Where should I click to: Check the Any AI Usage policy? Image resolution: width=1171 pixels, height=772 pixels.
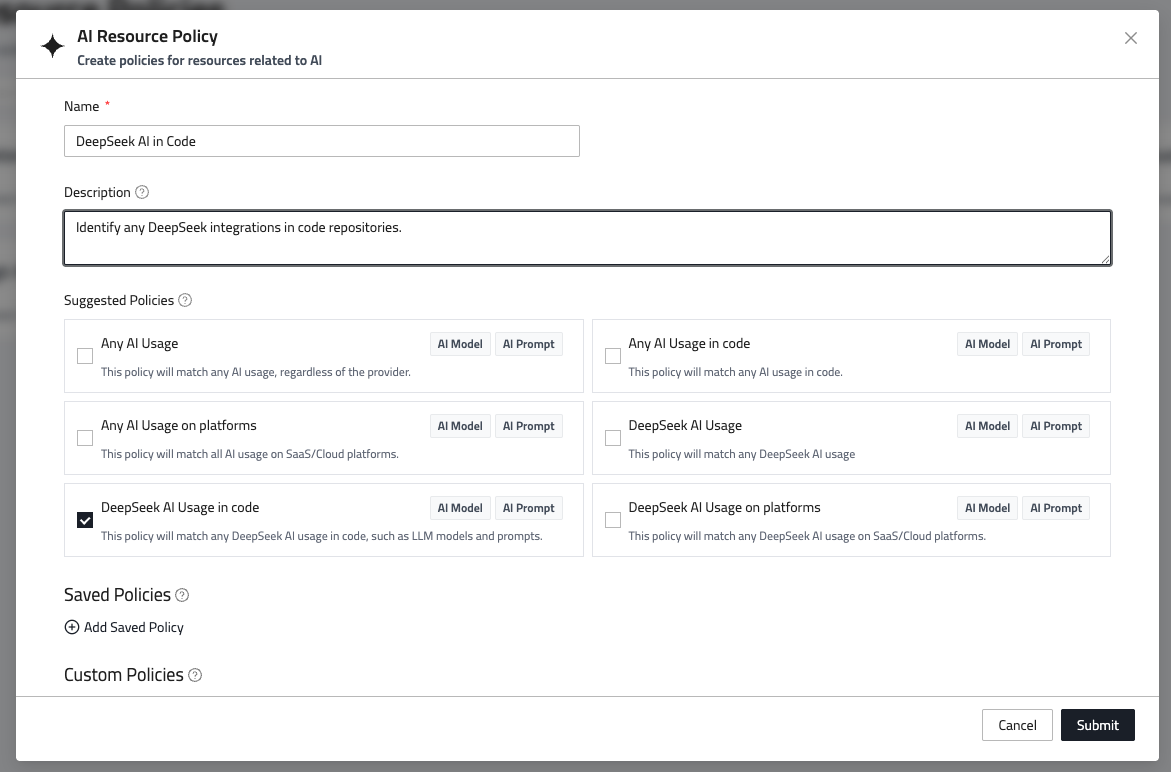[x=85, y=356]
